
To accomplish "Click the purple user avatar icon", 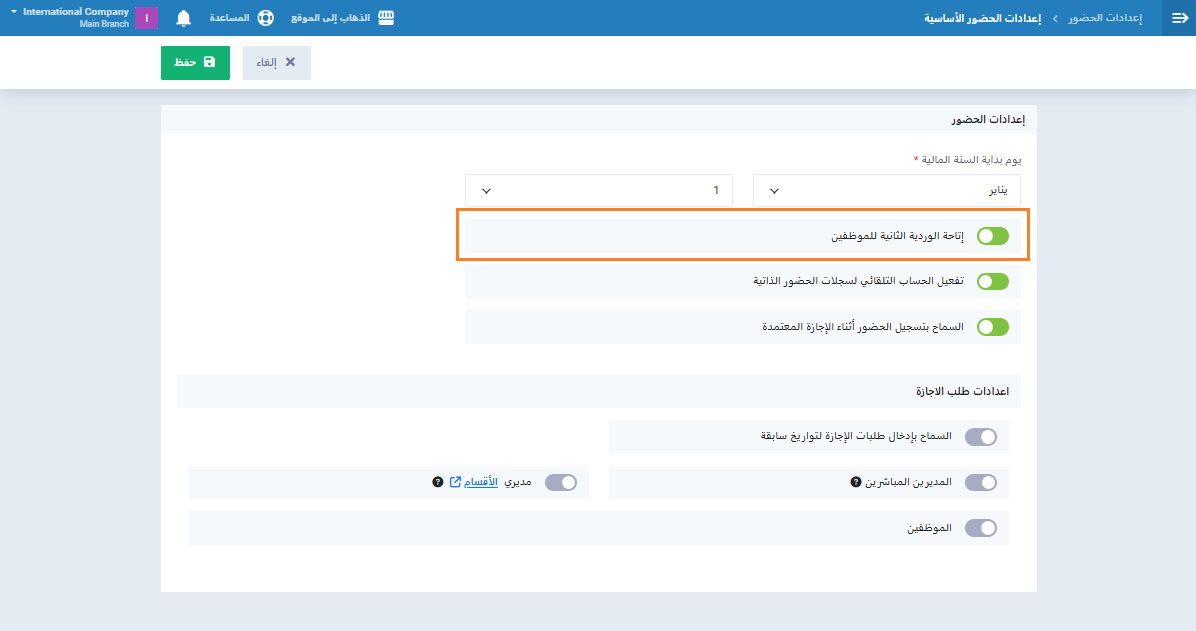I will coord(146,18).
